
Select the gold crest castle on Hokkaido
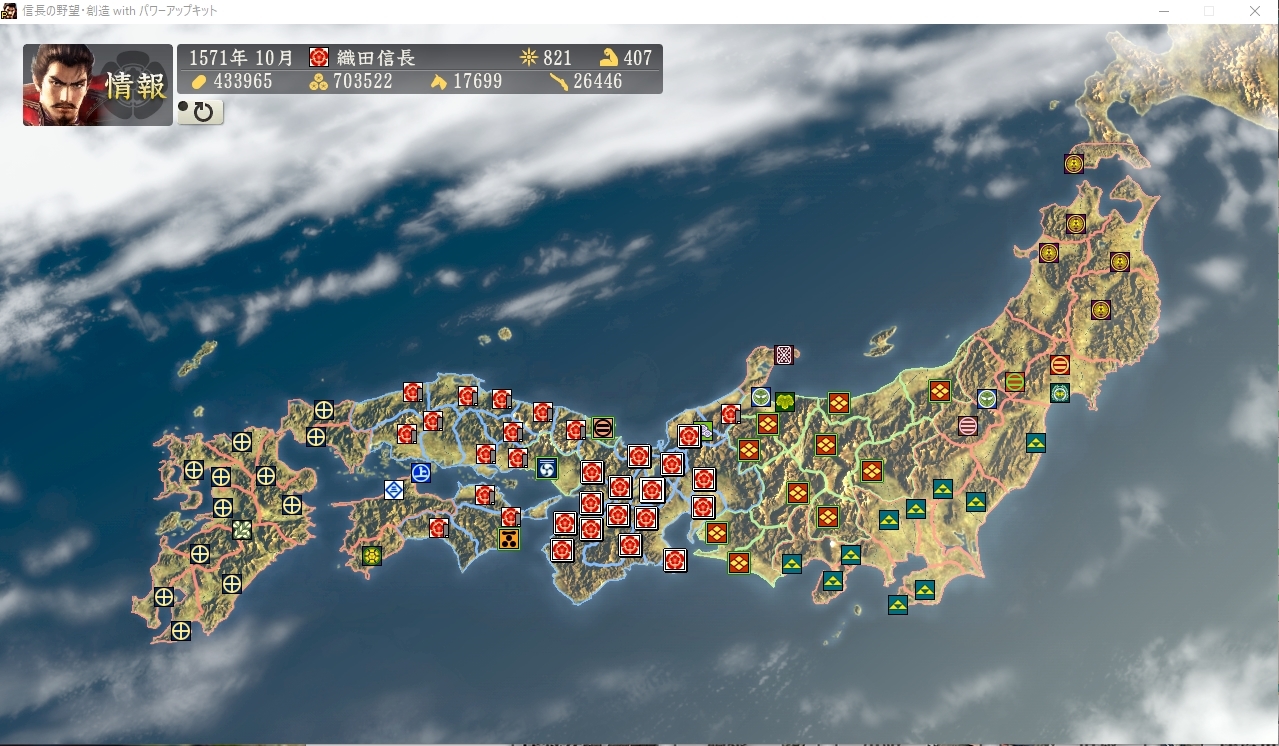point(1075,163)
